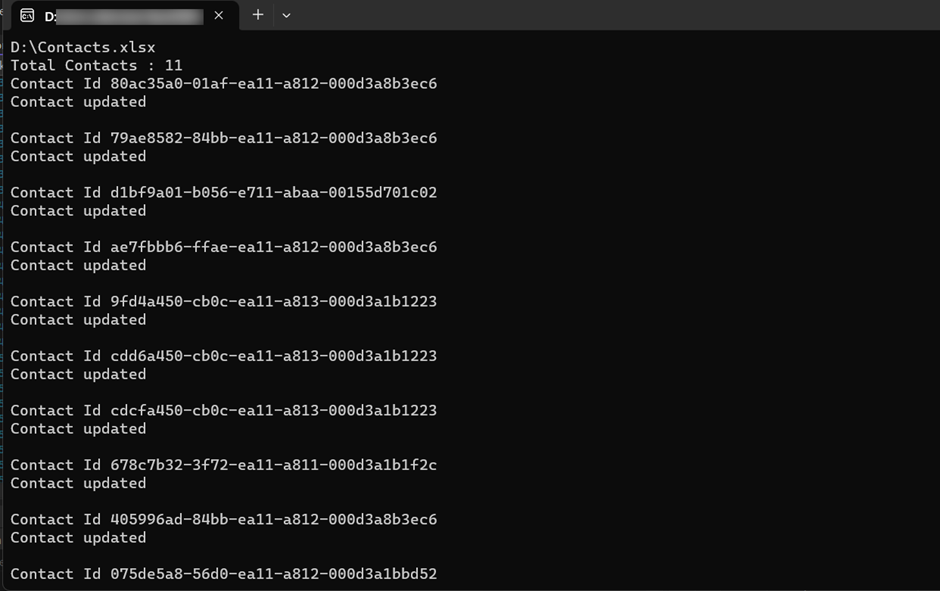Click the D:\Contacts.xlsx path line
This screenshot has height=591, width=940.
(x=83, y=47)
